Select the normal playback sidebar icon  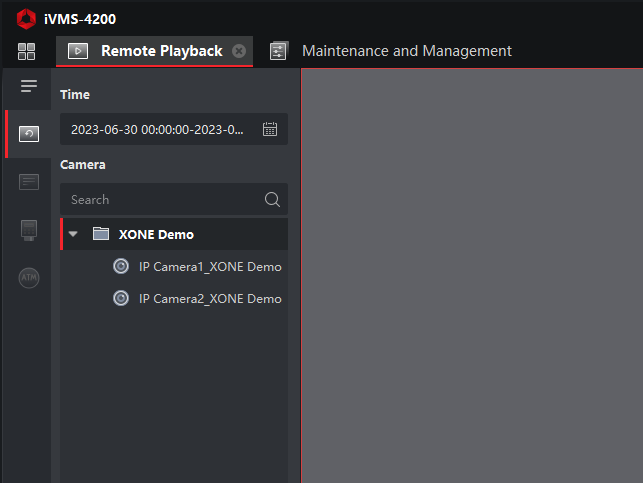point(29,134)
